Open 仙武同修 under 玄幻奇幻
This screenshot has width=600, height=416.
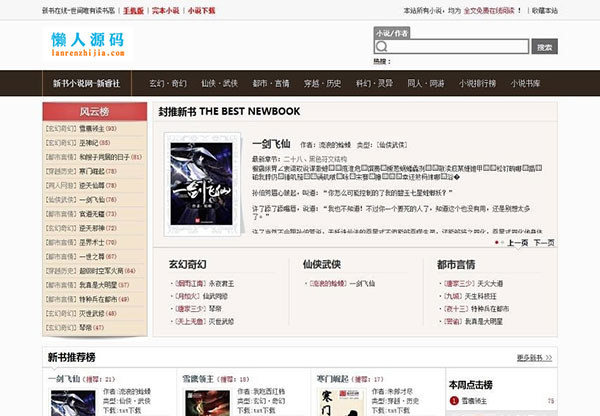click(x=215, y=296)
